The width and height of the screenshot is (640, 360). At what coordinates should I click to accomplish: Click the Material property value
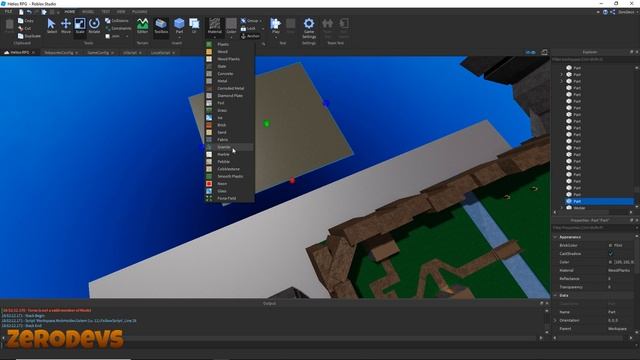[x=619, y=270]
